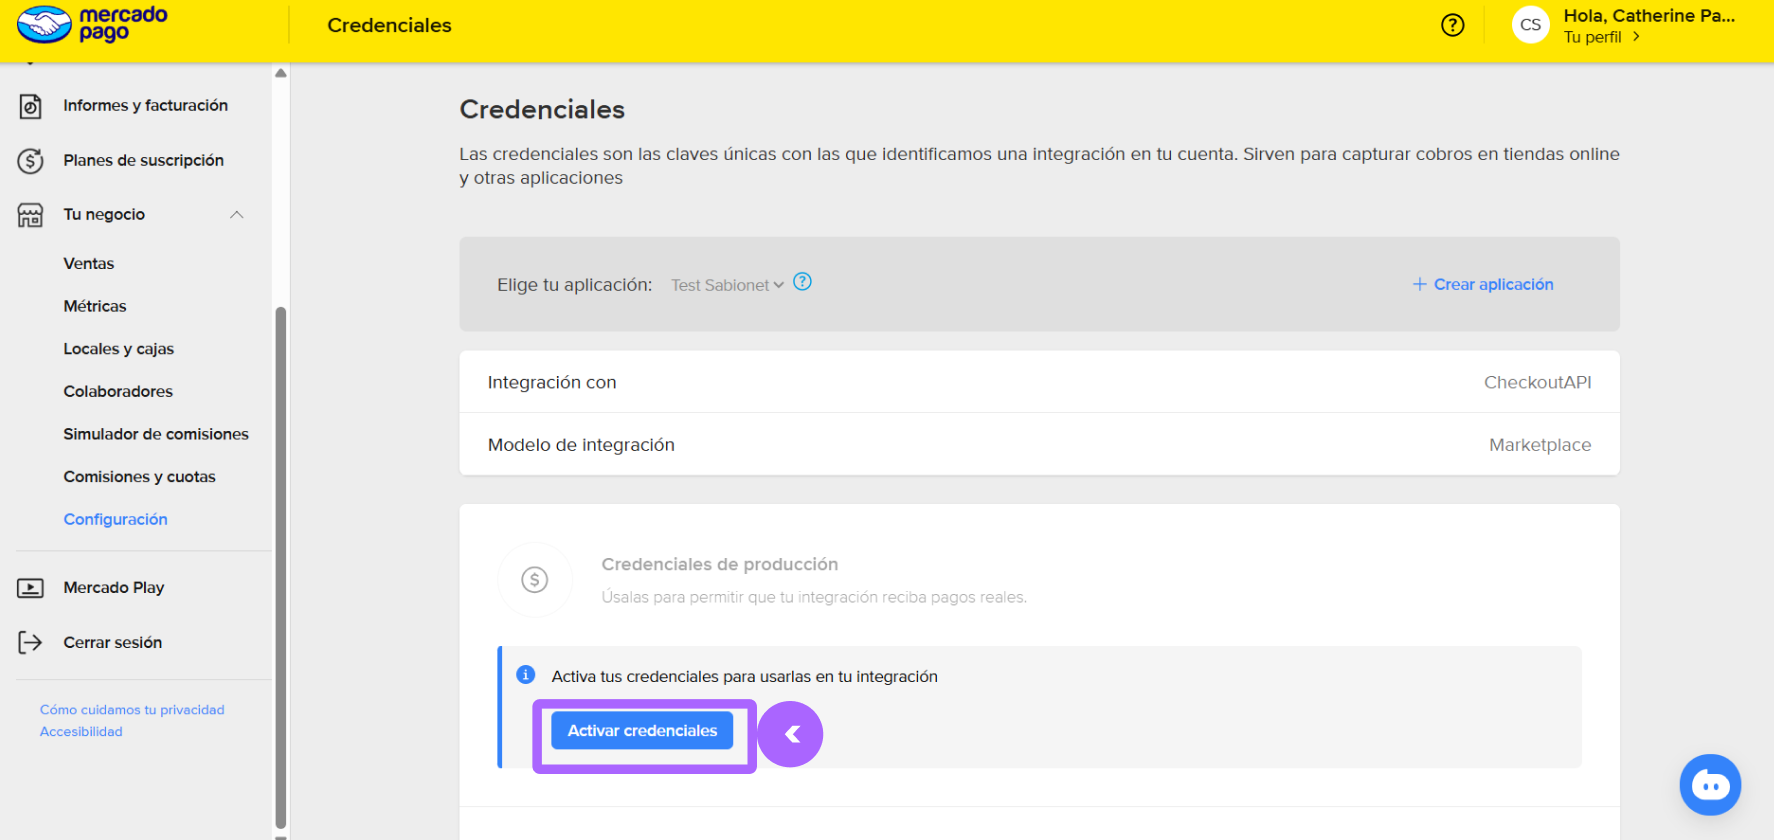This screenshot has width=1774, height=840.
Task: Choose Cerrar sesión to log out
Action: coord(113,642)
